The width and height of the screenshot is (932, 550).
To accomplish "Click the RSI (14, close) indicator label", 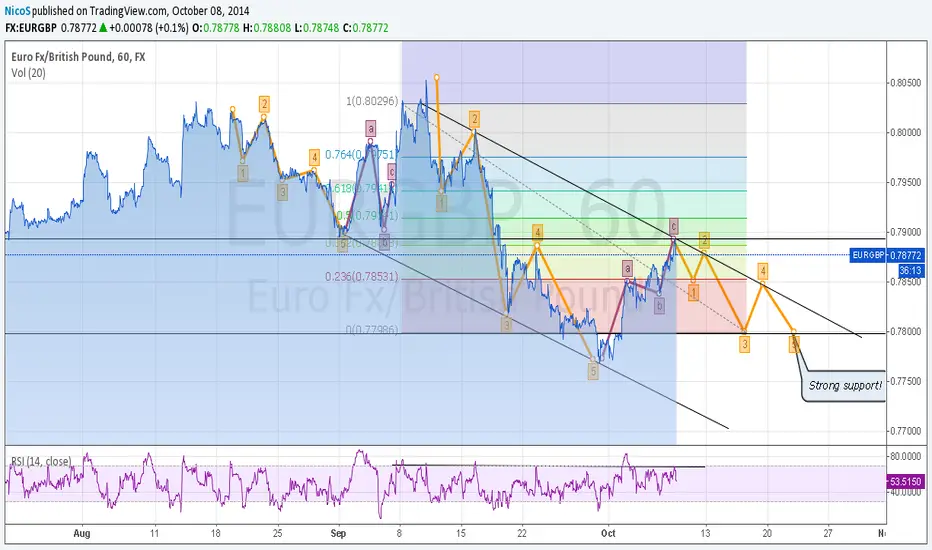I will click(x=41, y=461).
